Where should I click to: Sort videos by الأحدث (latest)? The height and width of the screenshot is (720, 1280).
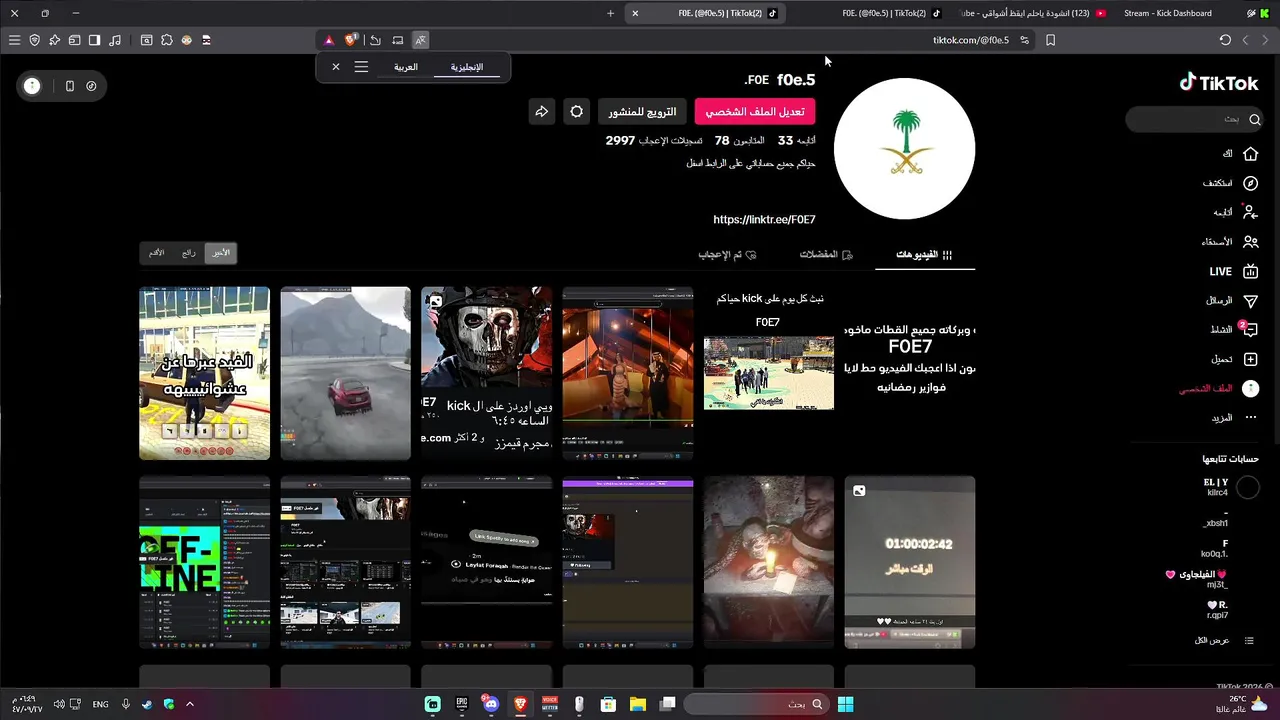click(221, 253)
